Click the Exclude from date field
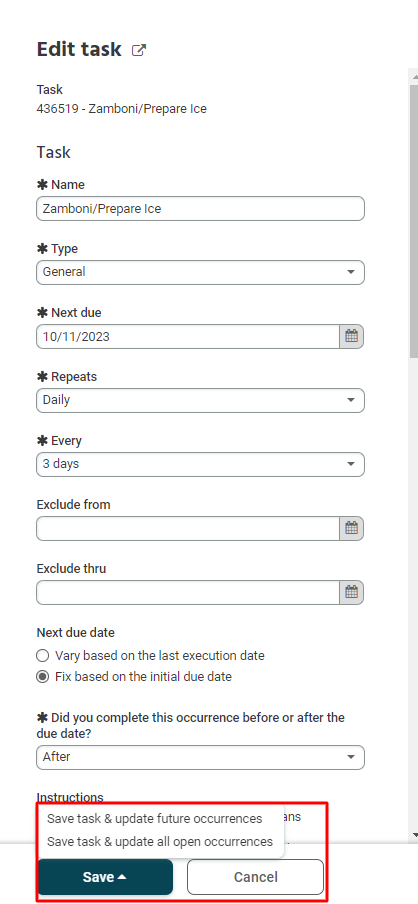418x904 pixels. coord(188,528)
